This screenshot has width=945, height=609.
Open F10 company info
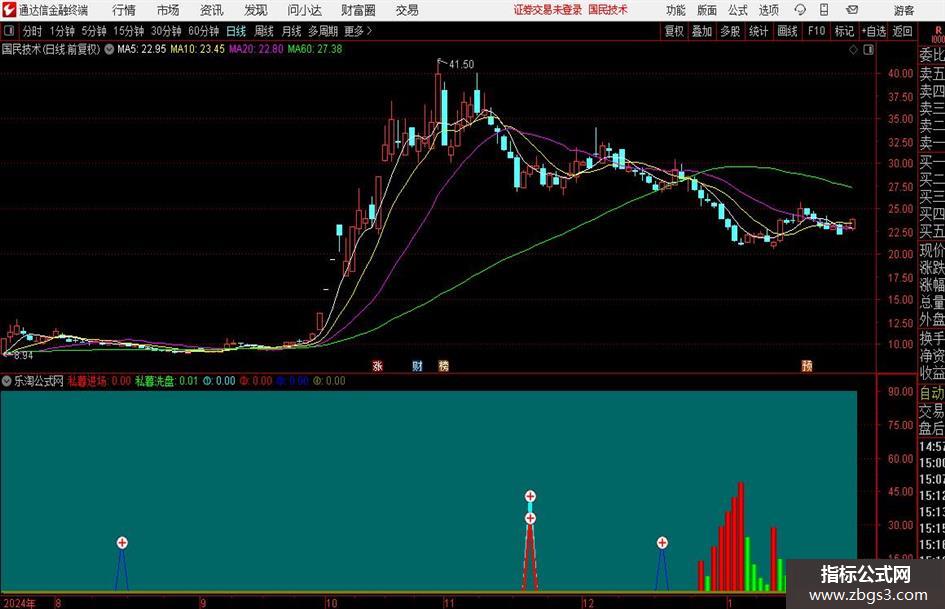816,31
